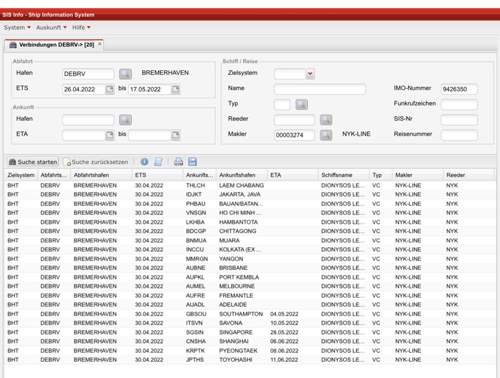Sort by Reeder column header
This screenshot has width=500, height=378.
pyautogui.click(x=469, y=175)
